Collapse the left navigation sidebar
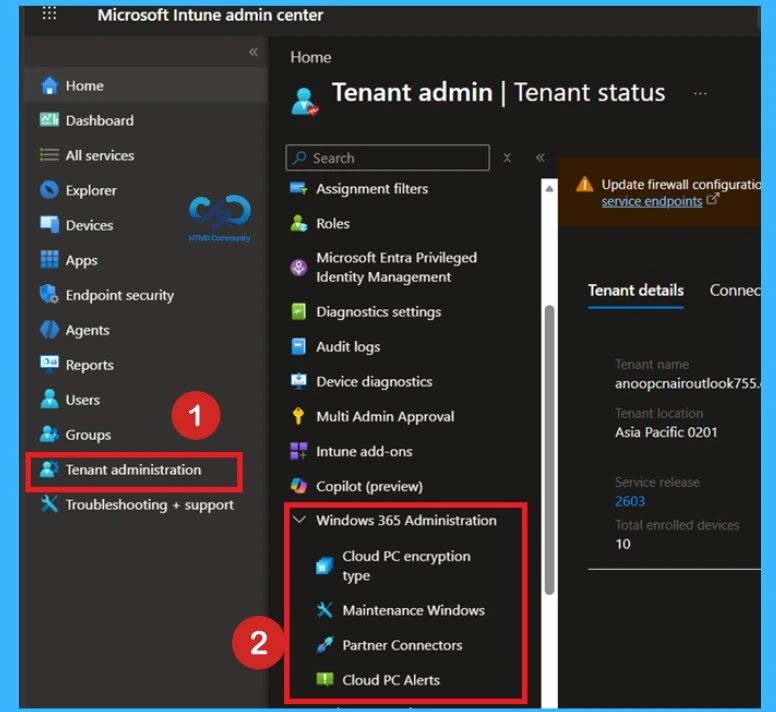The image size is (776, 712). (x=253, y=52)
